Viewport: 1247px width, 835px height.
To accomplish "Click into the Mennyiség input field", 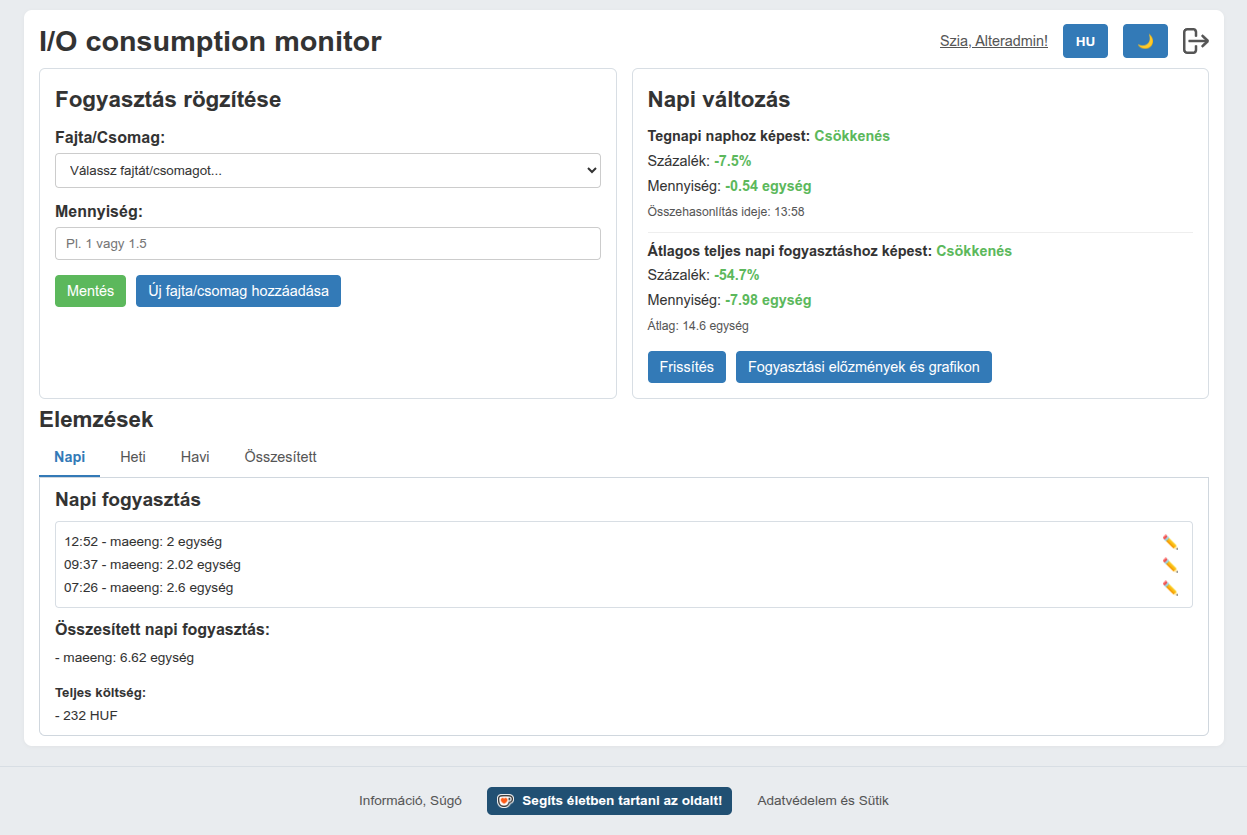I will 328,243.
